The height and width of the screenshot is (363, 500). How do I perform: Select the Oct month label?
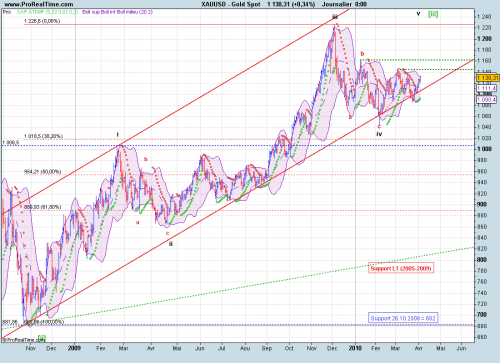pyautogui.click(x=289, y=348)
